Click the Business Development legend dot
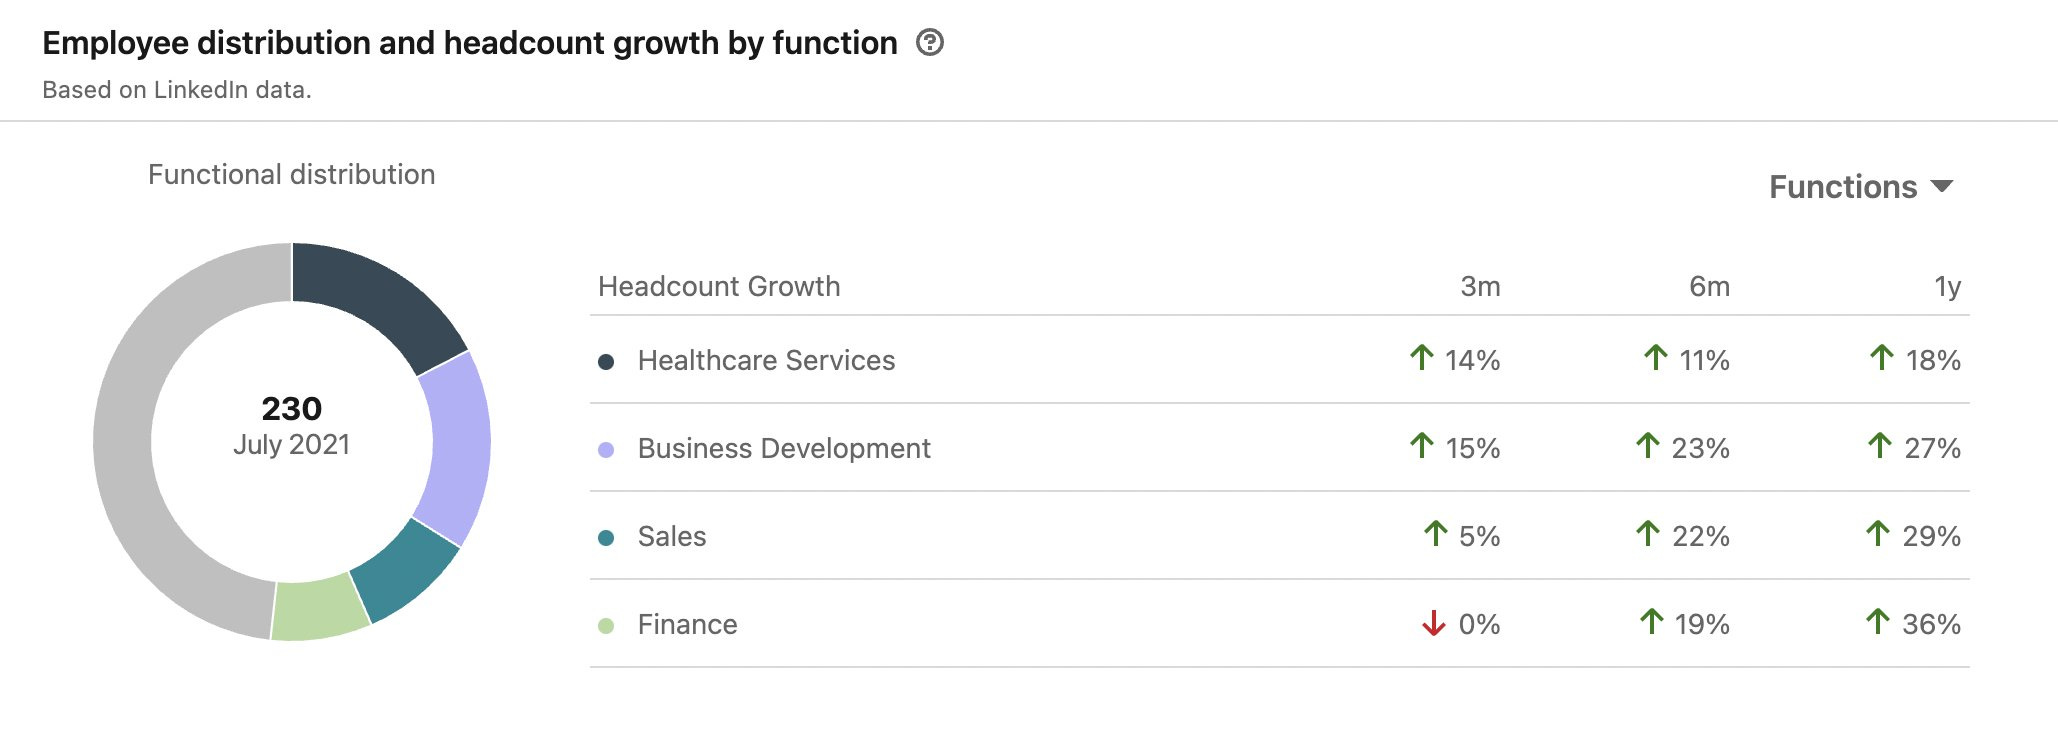The image size is (2058, 732). [606, 450]
